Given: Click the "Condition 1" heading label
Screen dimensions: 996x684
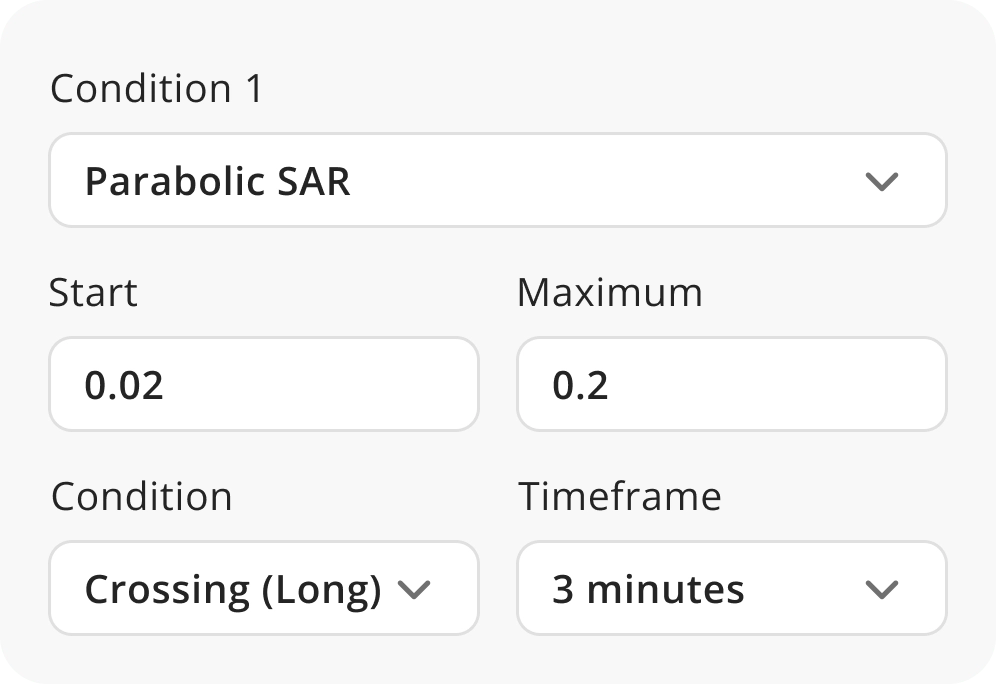Looking at the screenshot, I should (157, 89).
